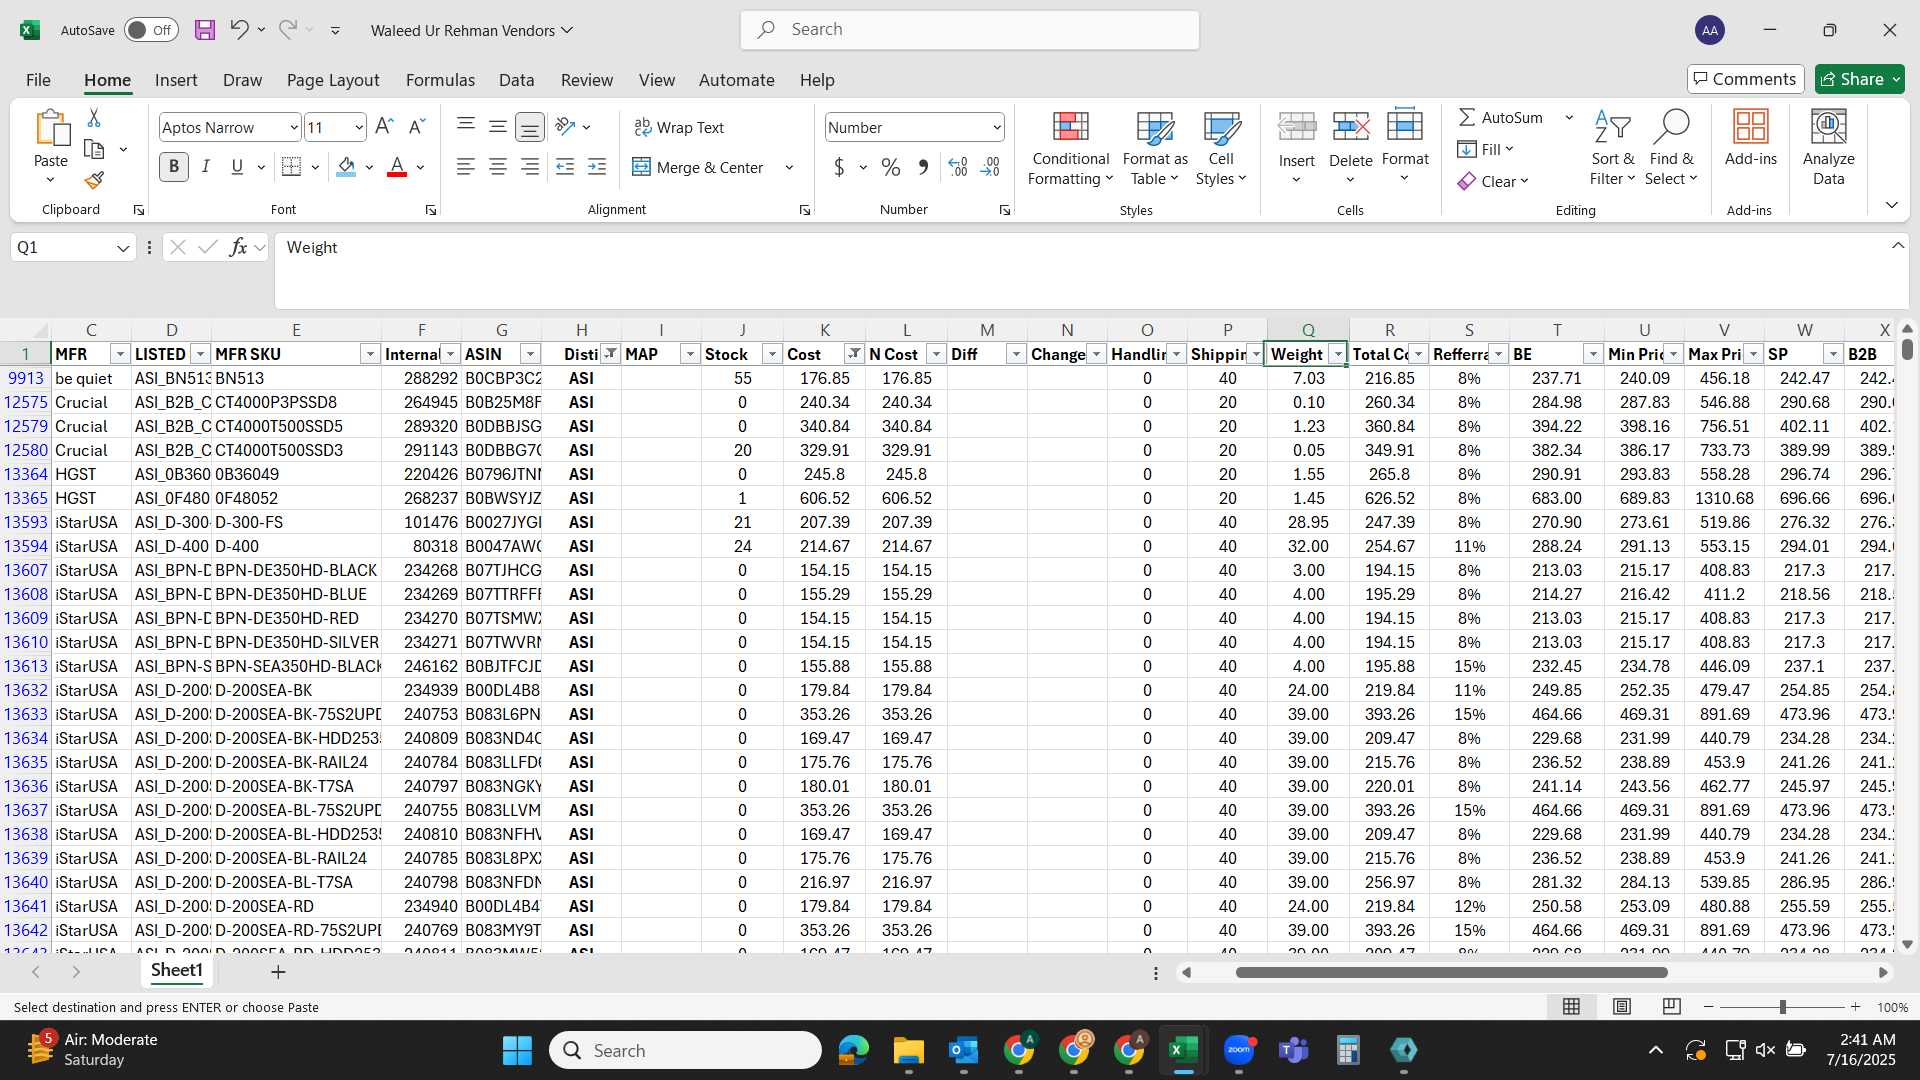
Task: Click the Undo arrow icon
Action: click(x=239, y=29)
